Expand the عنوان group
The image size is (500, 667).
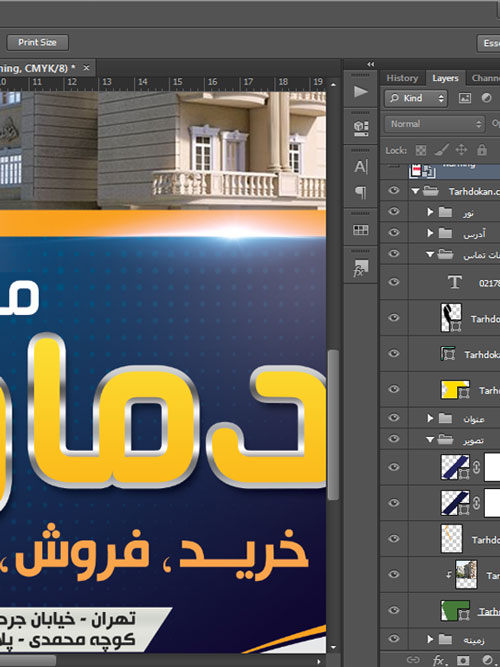[430, 419]
